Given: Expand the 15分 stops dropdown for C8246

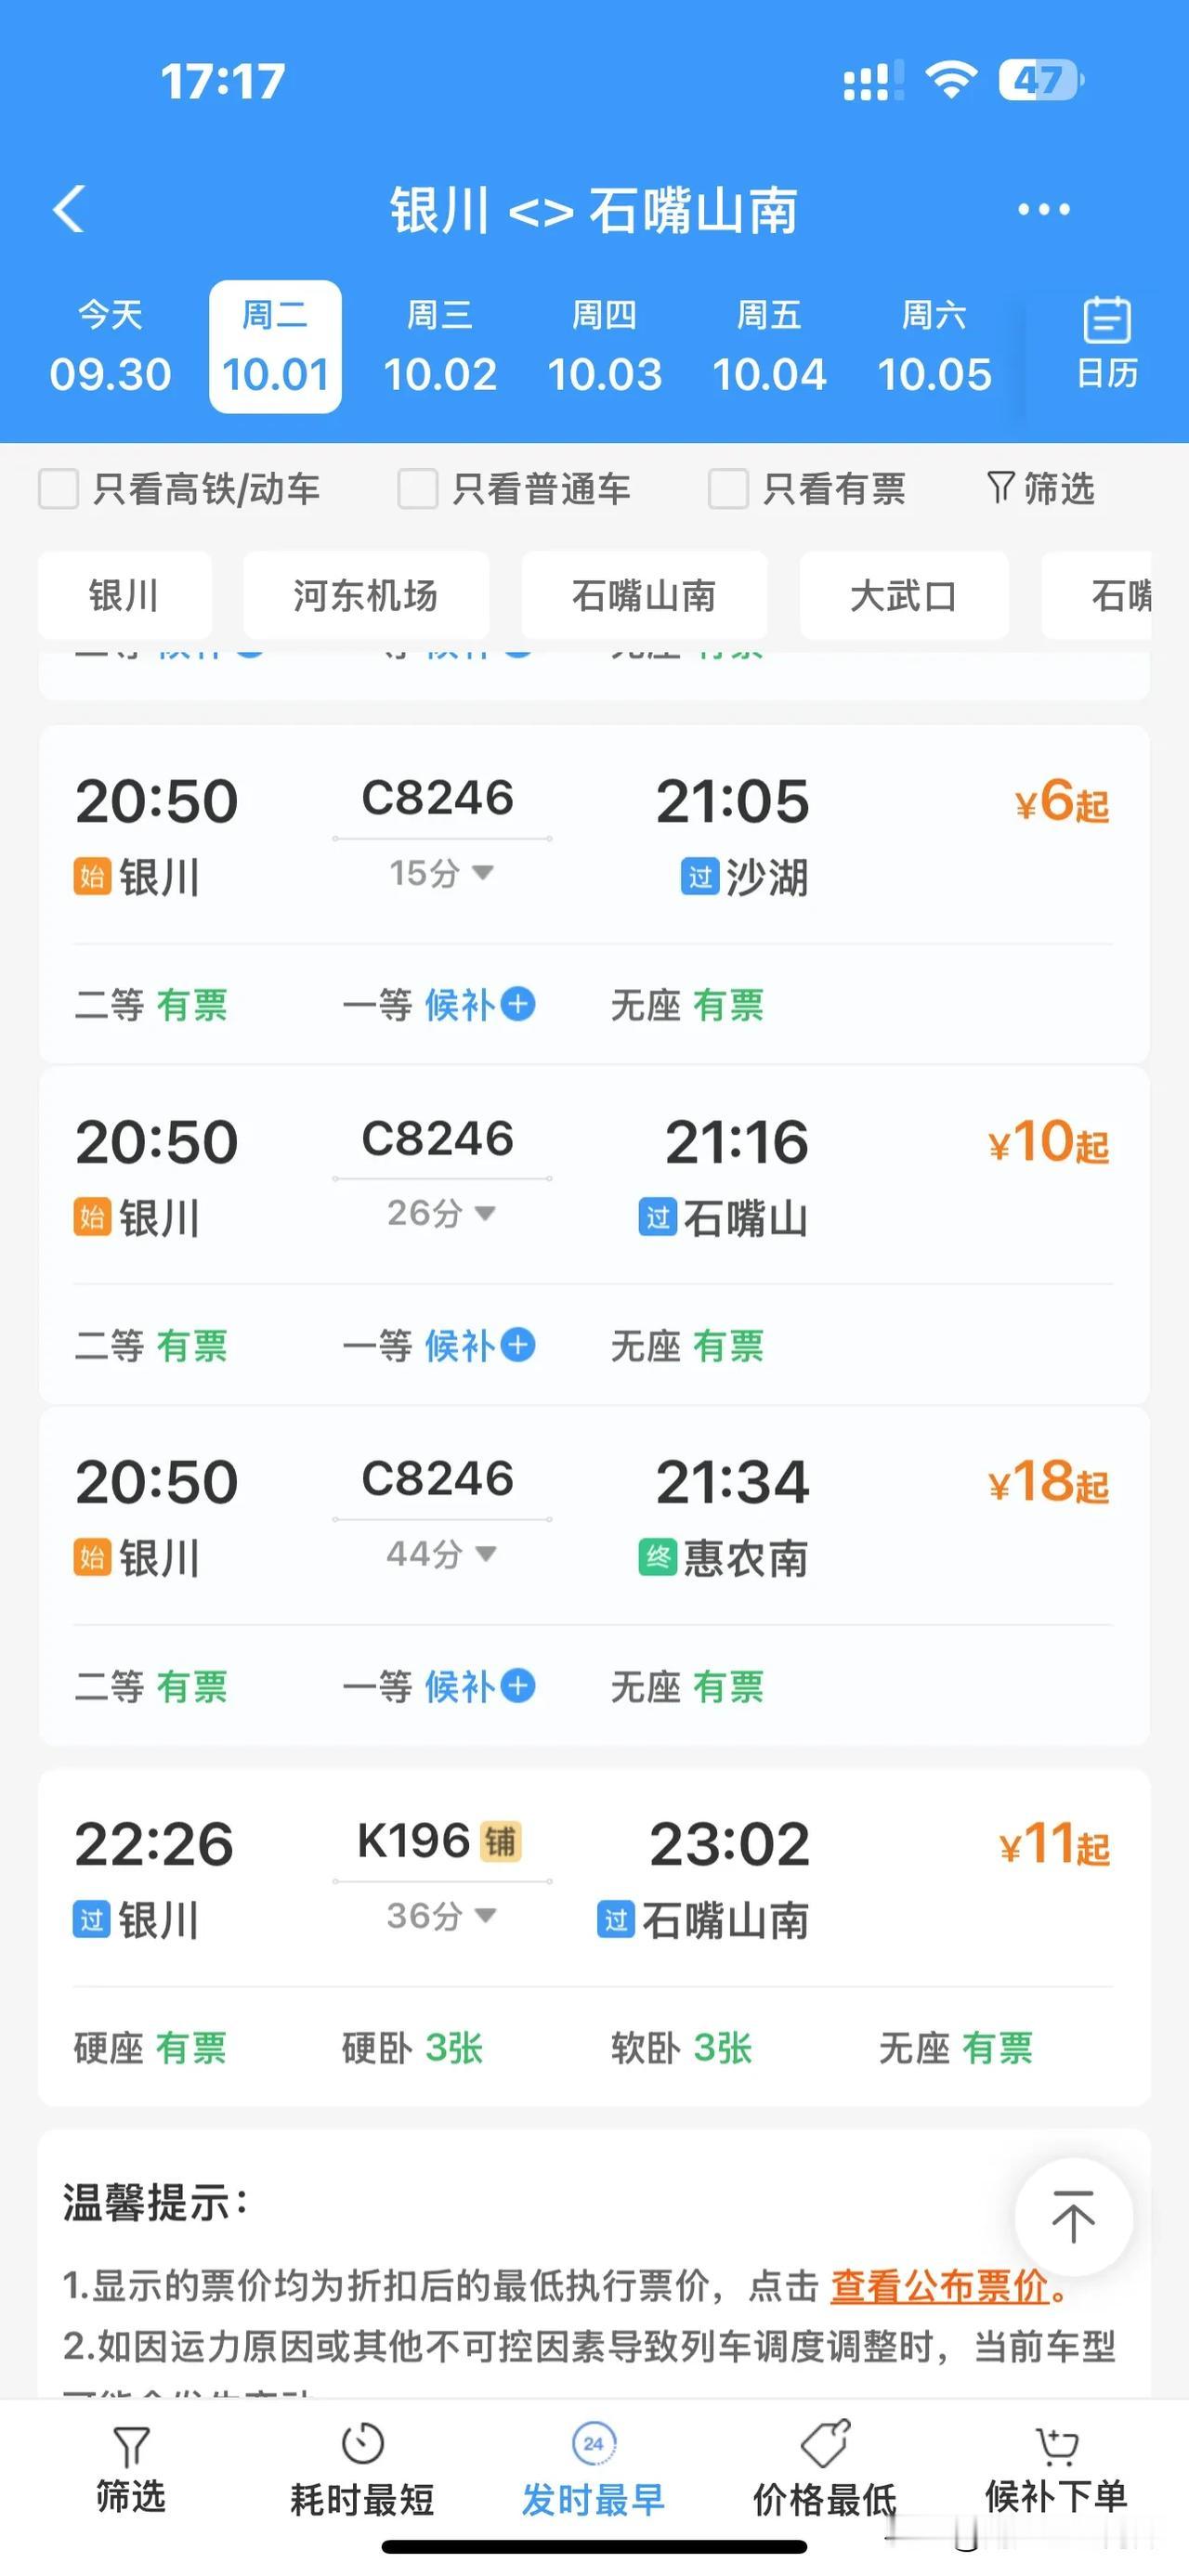Looking at the screenshot, I should 441,873.
